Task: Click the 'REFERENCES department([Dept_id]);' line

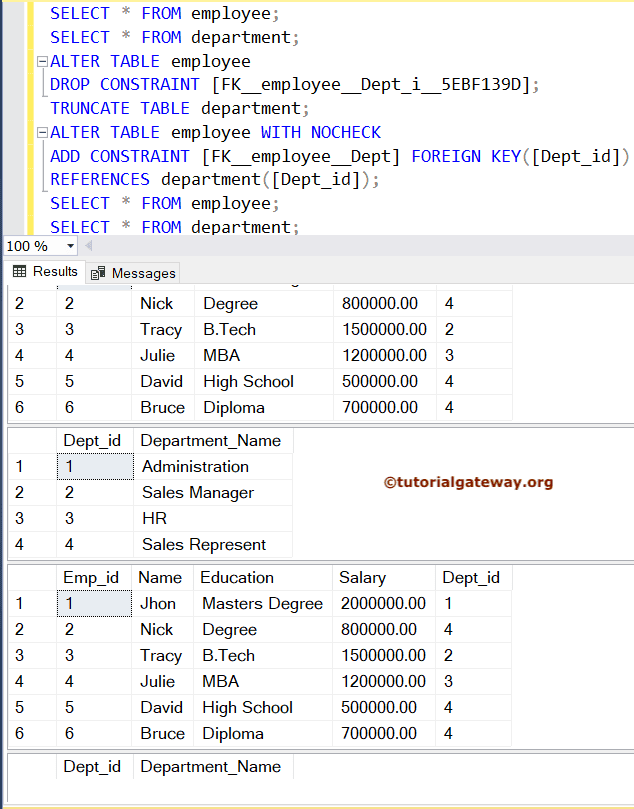Action: [x=215, y=180]
